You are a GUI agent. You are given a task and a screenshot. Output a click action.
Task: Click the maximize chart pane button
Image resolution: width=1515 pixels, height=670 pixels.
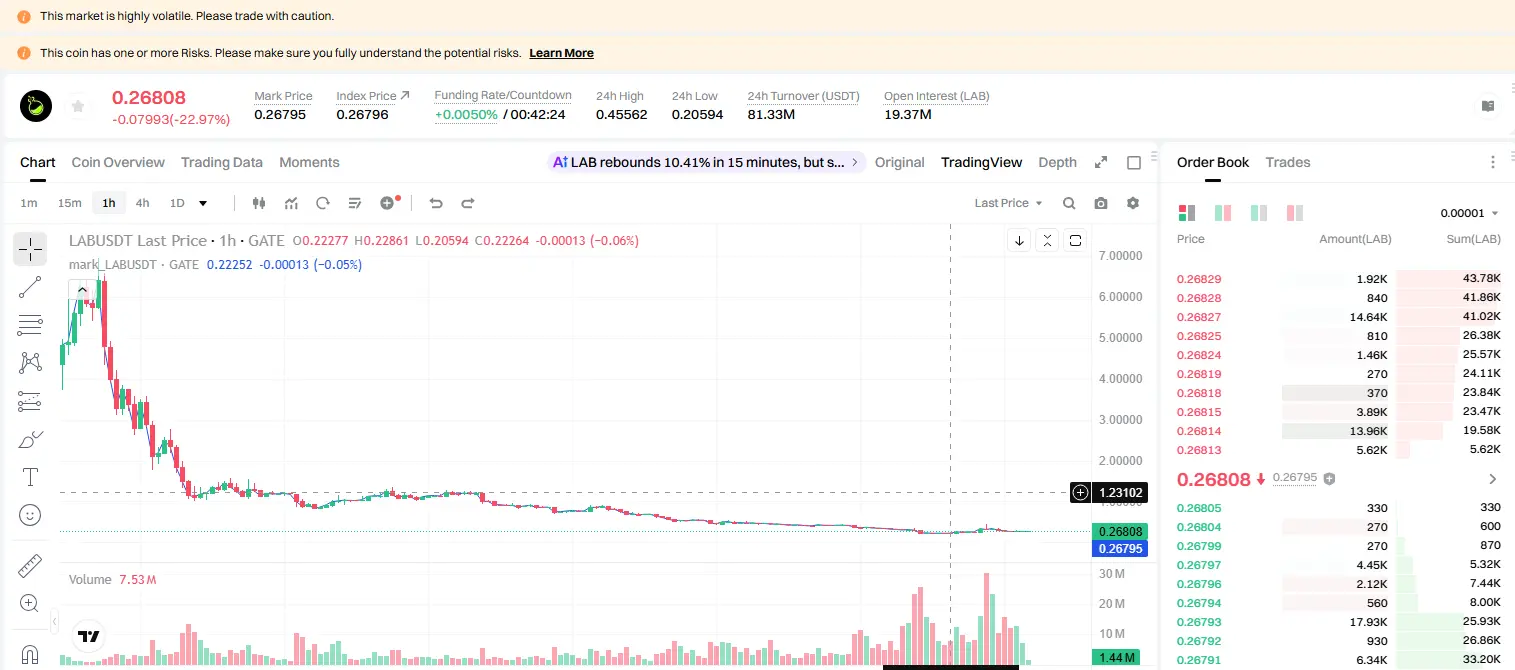(1075, 240)
